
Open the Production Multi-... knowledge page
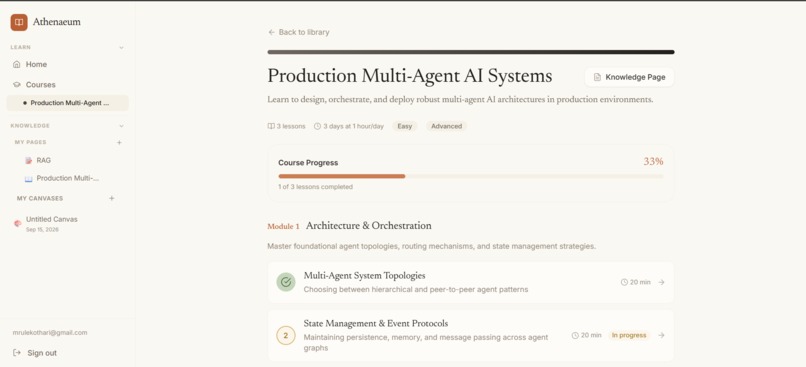pos(67,178)
